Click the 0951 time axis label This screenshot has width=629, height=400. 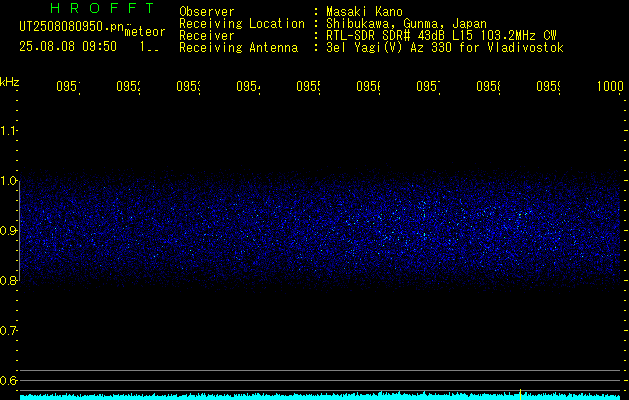pyautogui.click(x=68, y=86)
